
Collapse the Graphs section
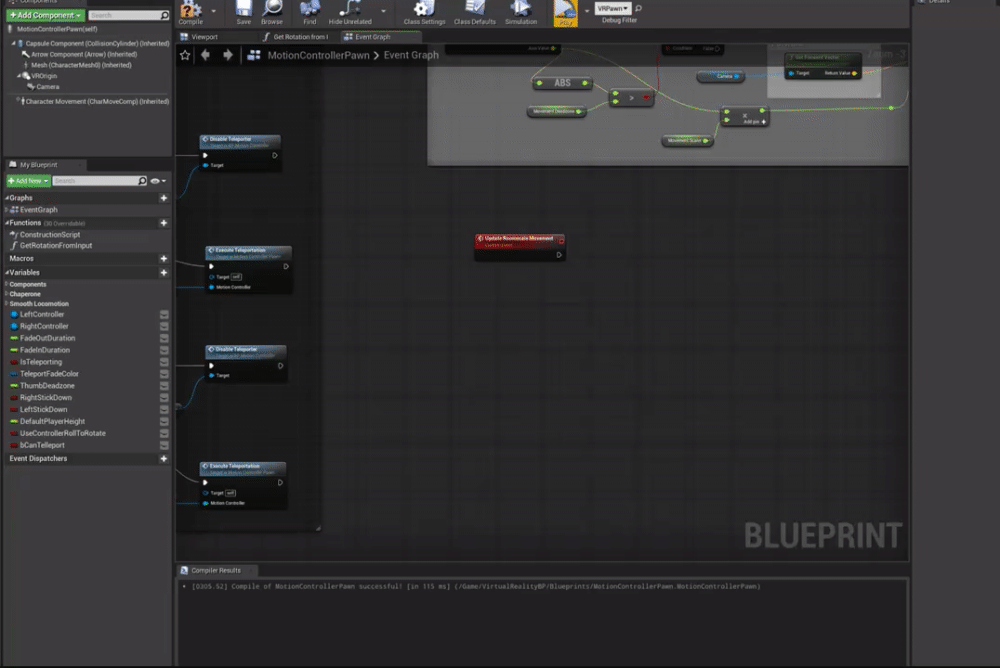(7, 198)
